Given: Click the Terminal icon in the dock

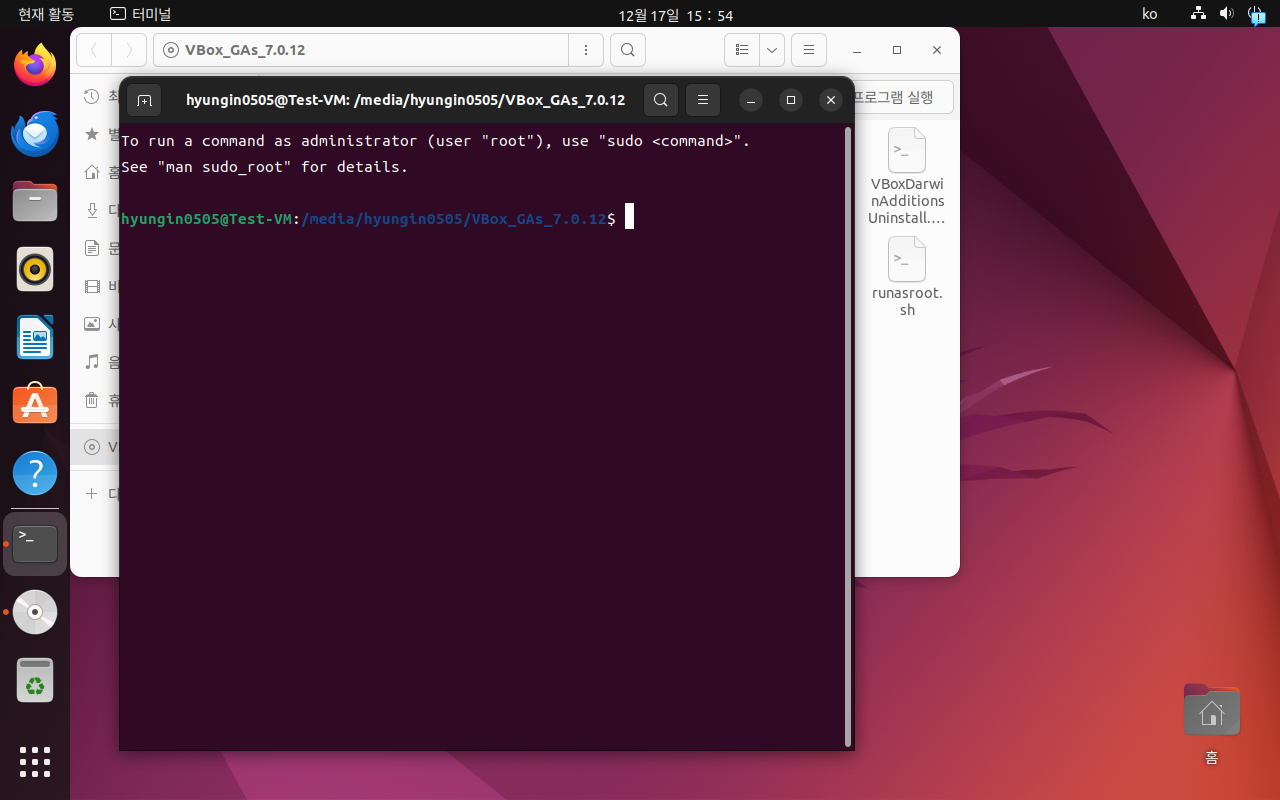Looking at the screenshot, I should 35,544.
